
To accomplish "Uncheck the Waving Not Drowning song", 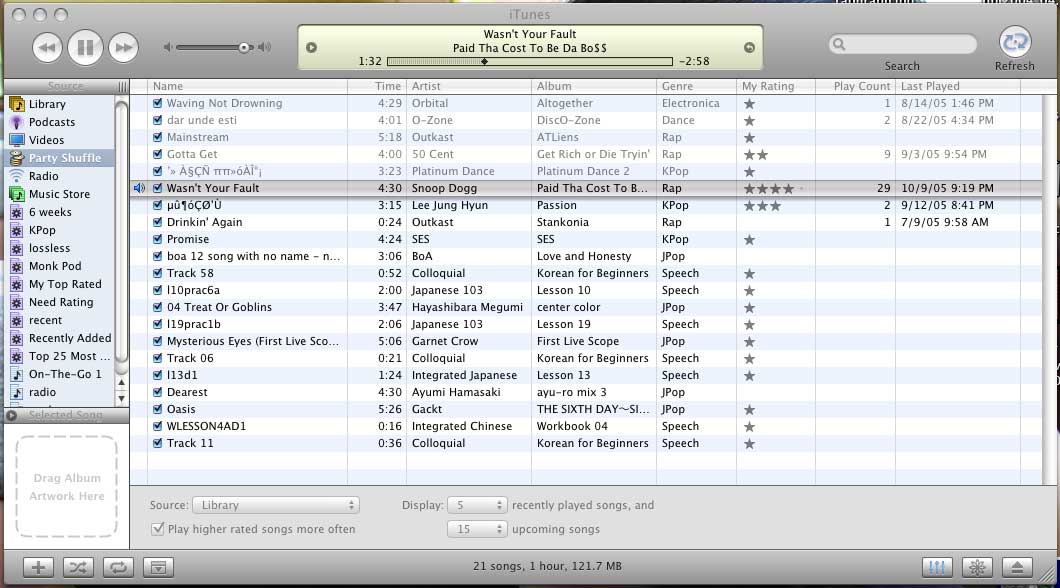I will [x=158, y=103].
